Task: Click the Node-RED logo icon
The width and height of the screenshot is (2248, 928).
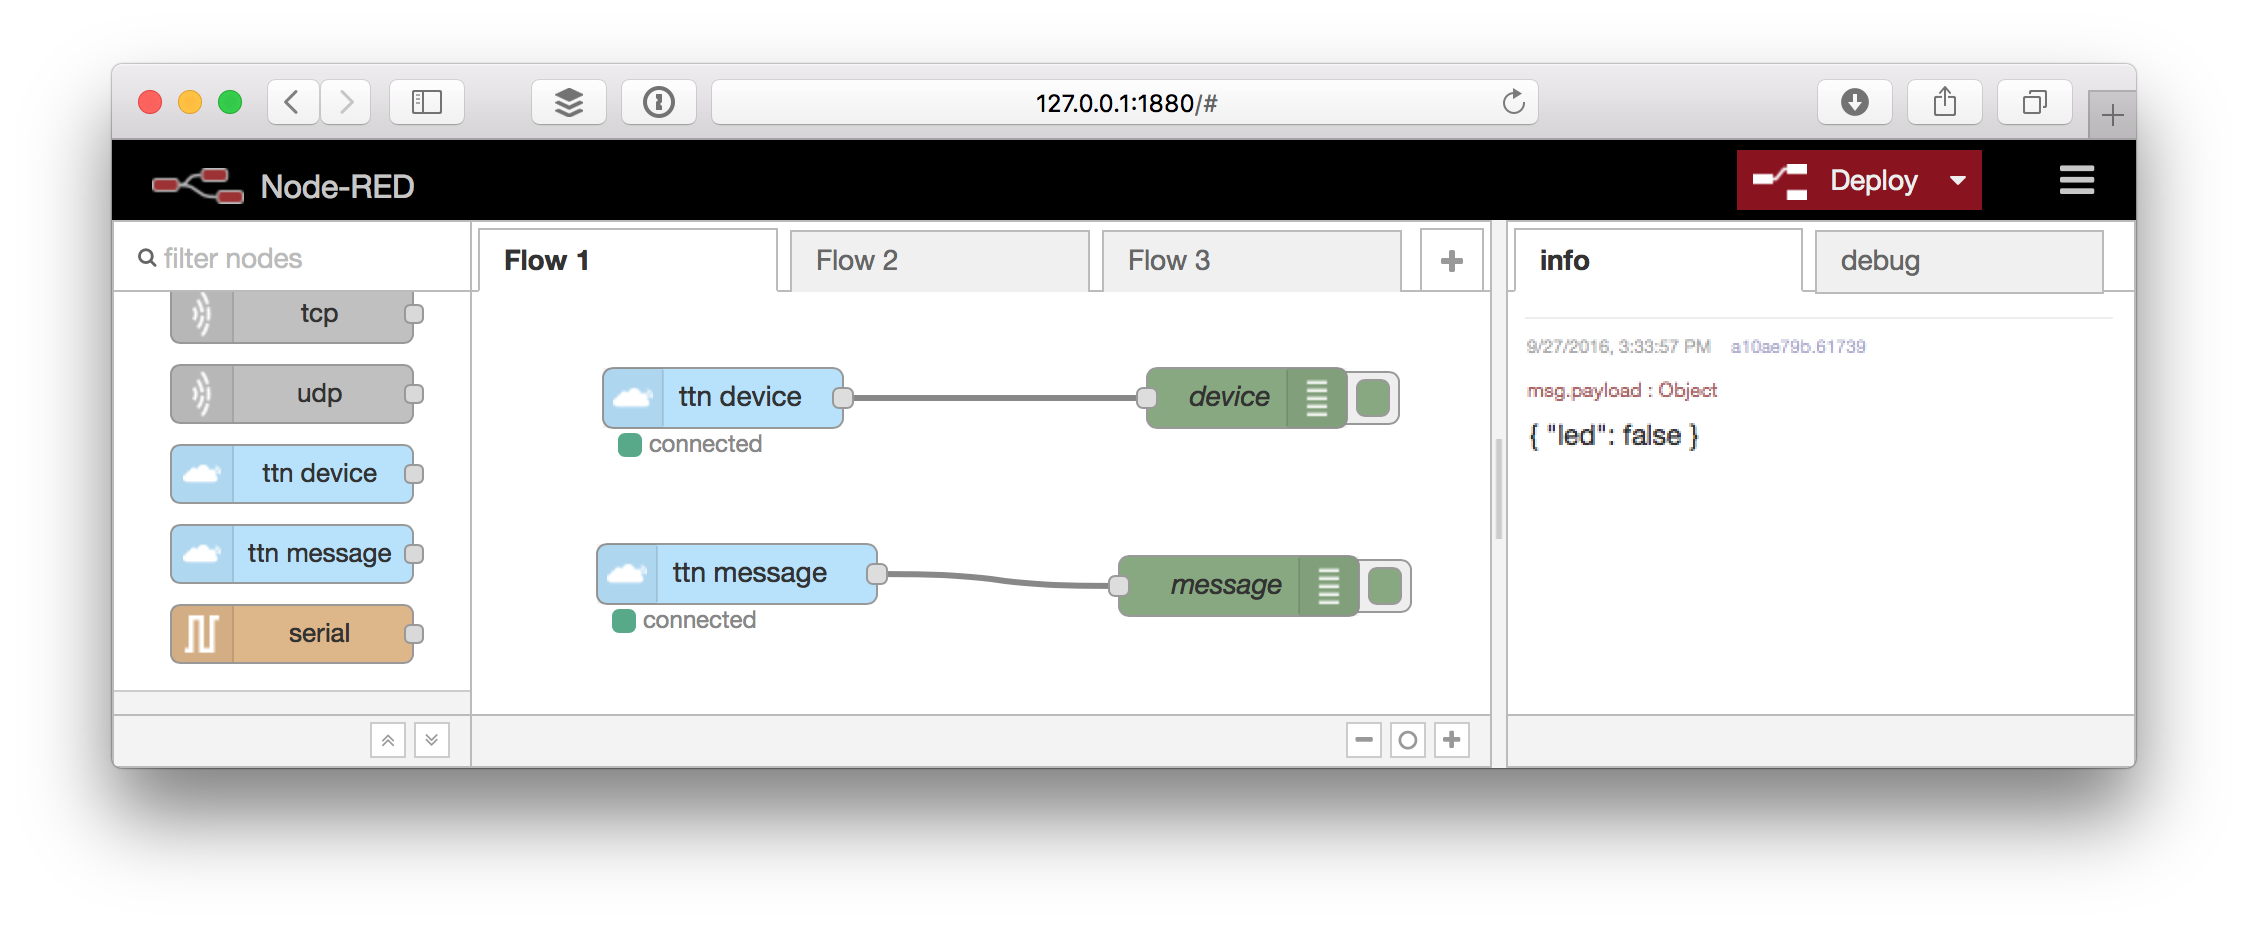Action: click(x=198, y=186)
